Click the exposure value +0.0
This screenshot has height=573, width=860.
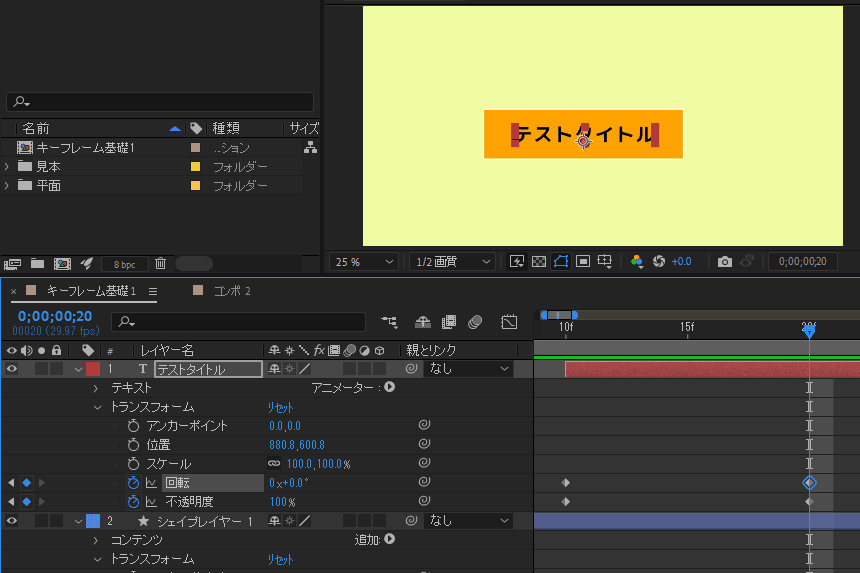tap(681, 262)
